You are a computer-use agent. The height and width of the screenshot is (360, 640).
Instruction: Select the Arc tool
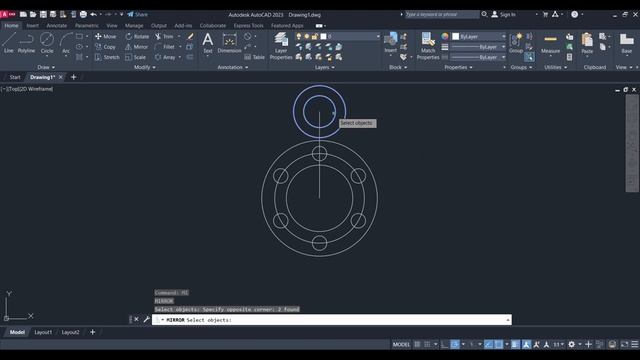click(66, 42)
